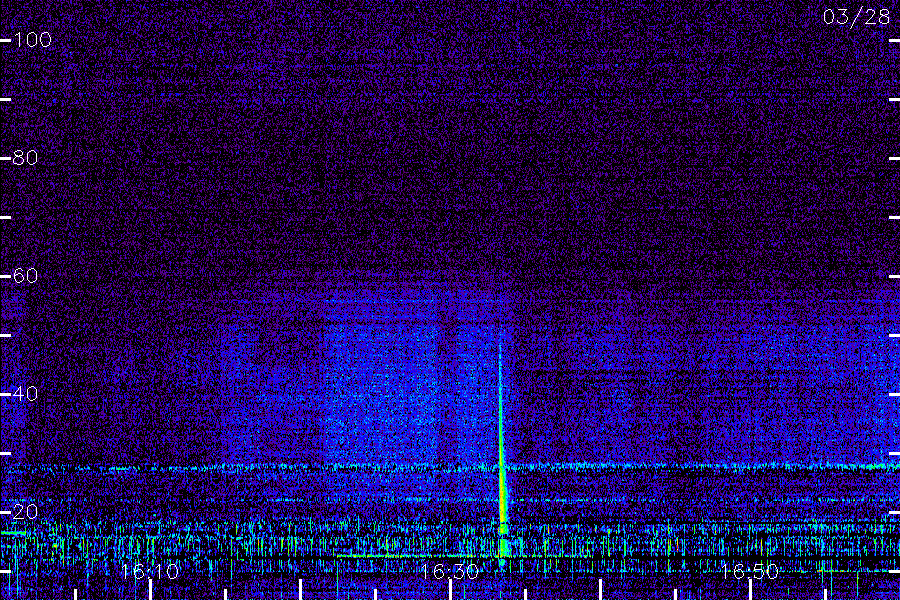Click the 60 frequency axis label
This screenshot has width=900, height=600.
tap(25, 276)
